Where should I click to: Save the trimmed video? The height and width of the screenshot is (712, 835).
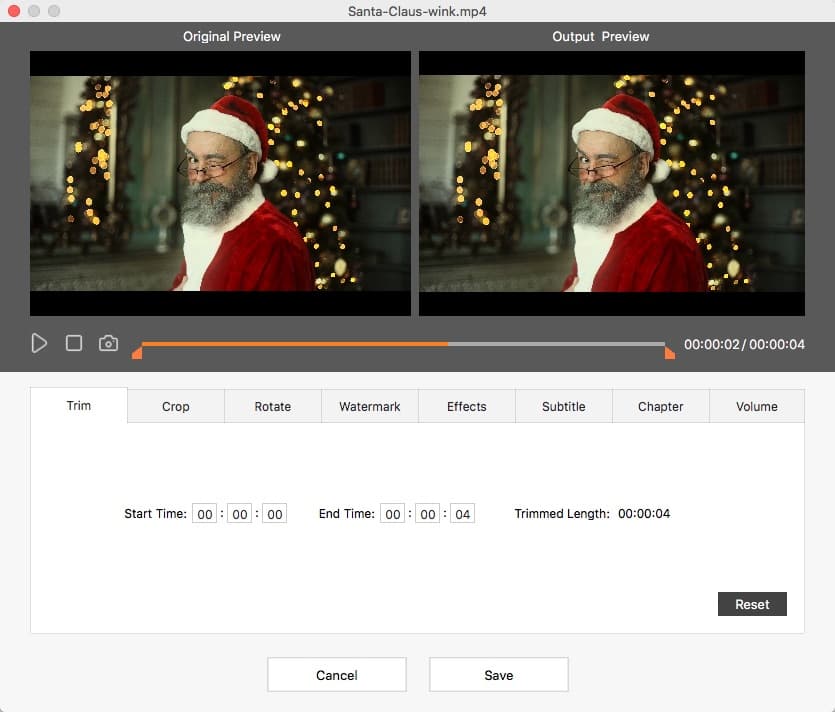(498, 674)
